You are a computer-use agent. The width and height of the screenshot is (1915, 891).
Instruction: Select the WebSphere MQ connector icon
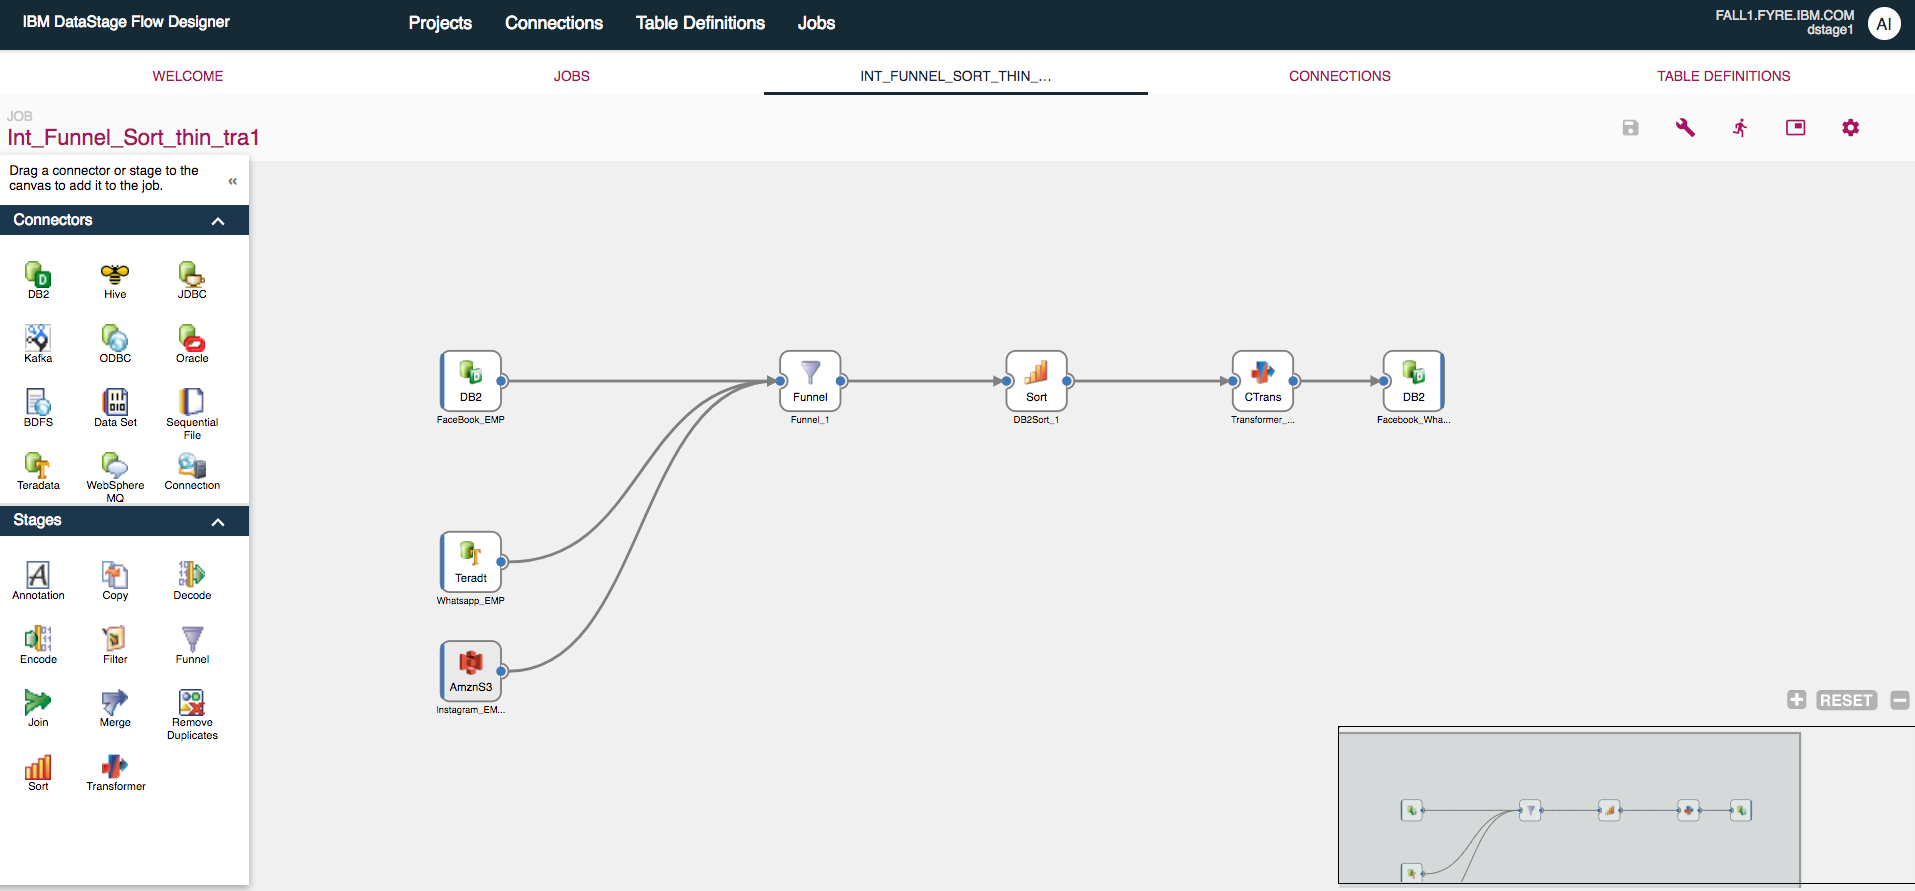(115, 466)
